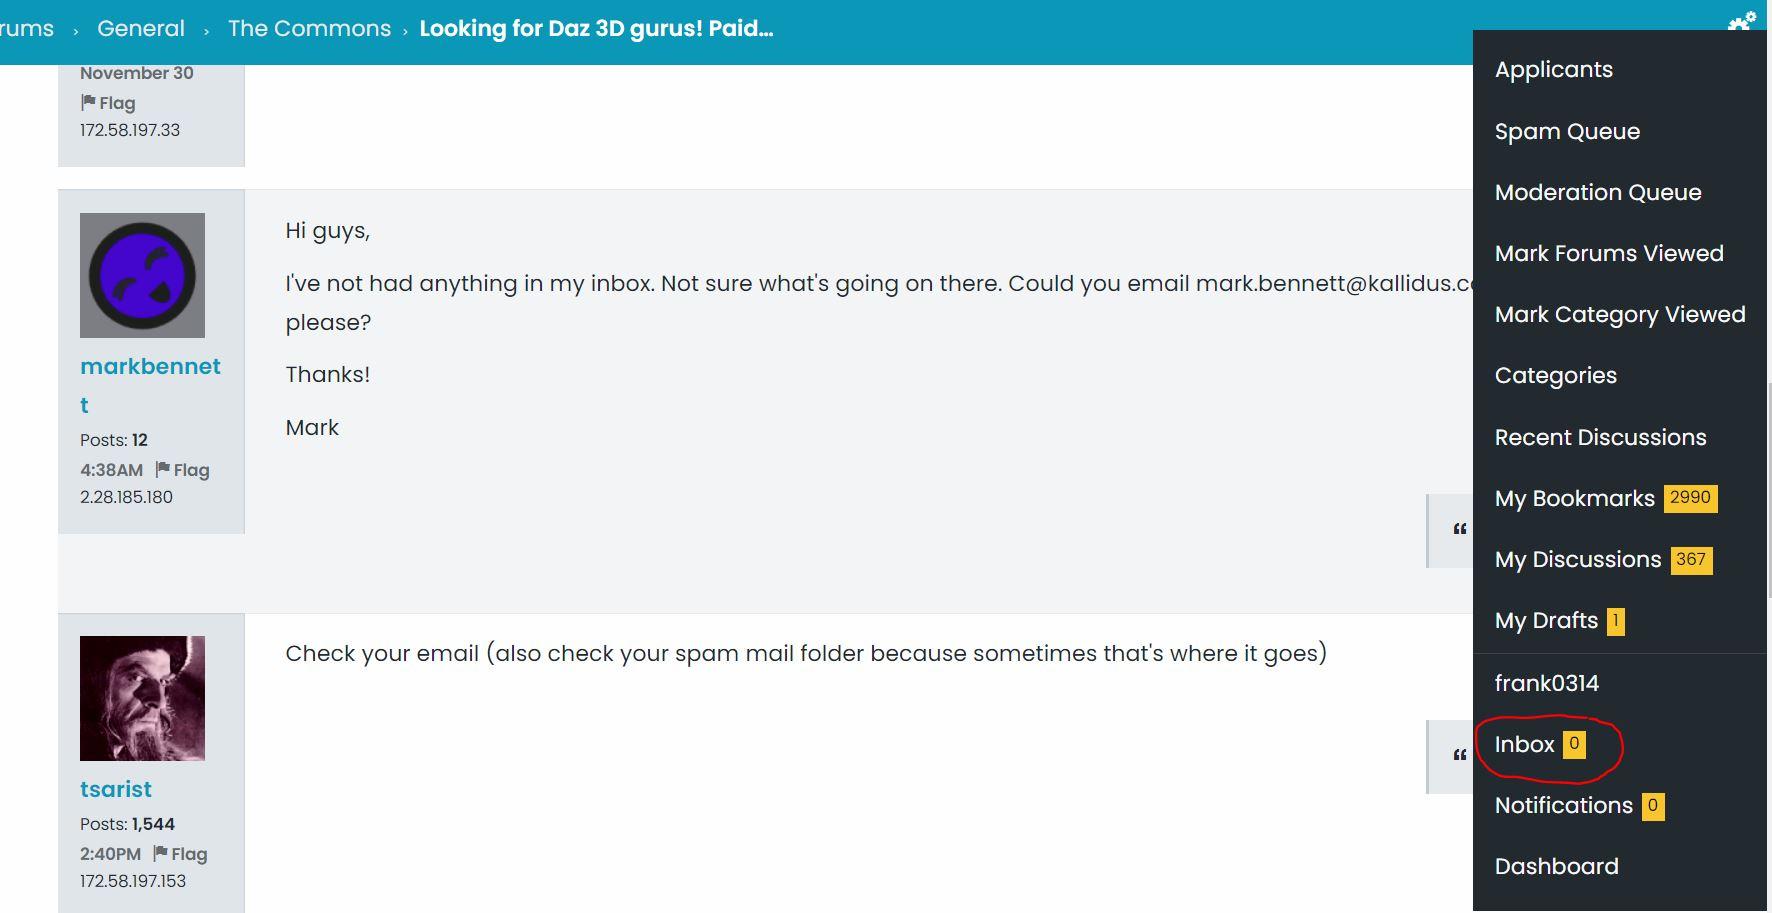Viewport: 1772px width, 913px height.
Task: Open My Bookmarks list
Action: tap(1574, 499)
